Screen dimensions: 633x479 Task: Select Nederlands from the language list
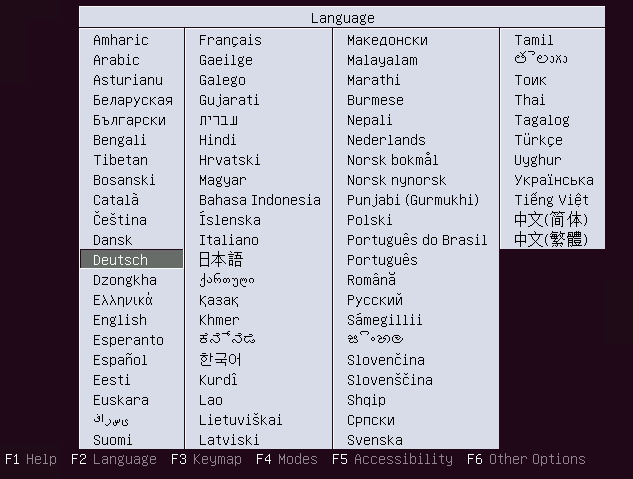point(386,140)
